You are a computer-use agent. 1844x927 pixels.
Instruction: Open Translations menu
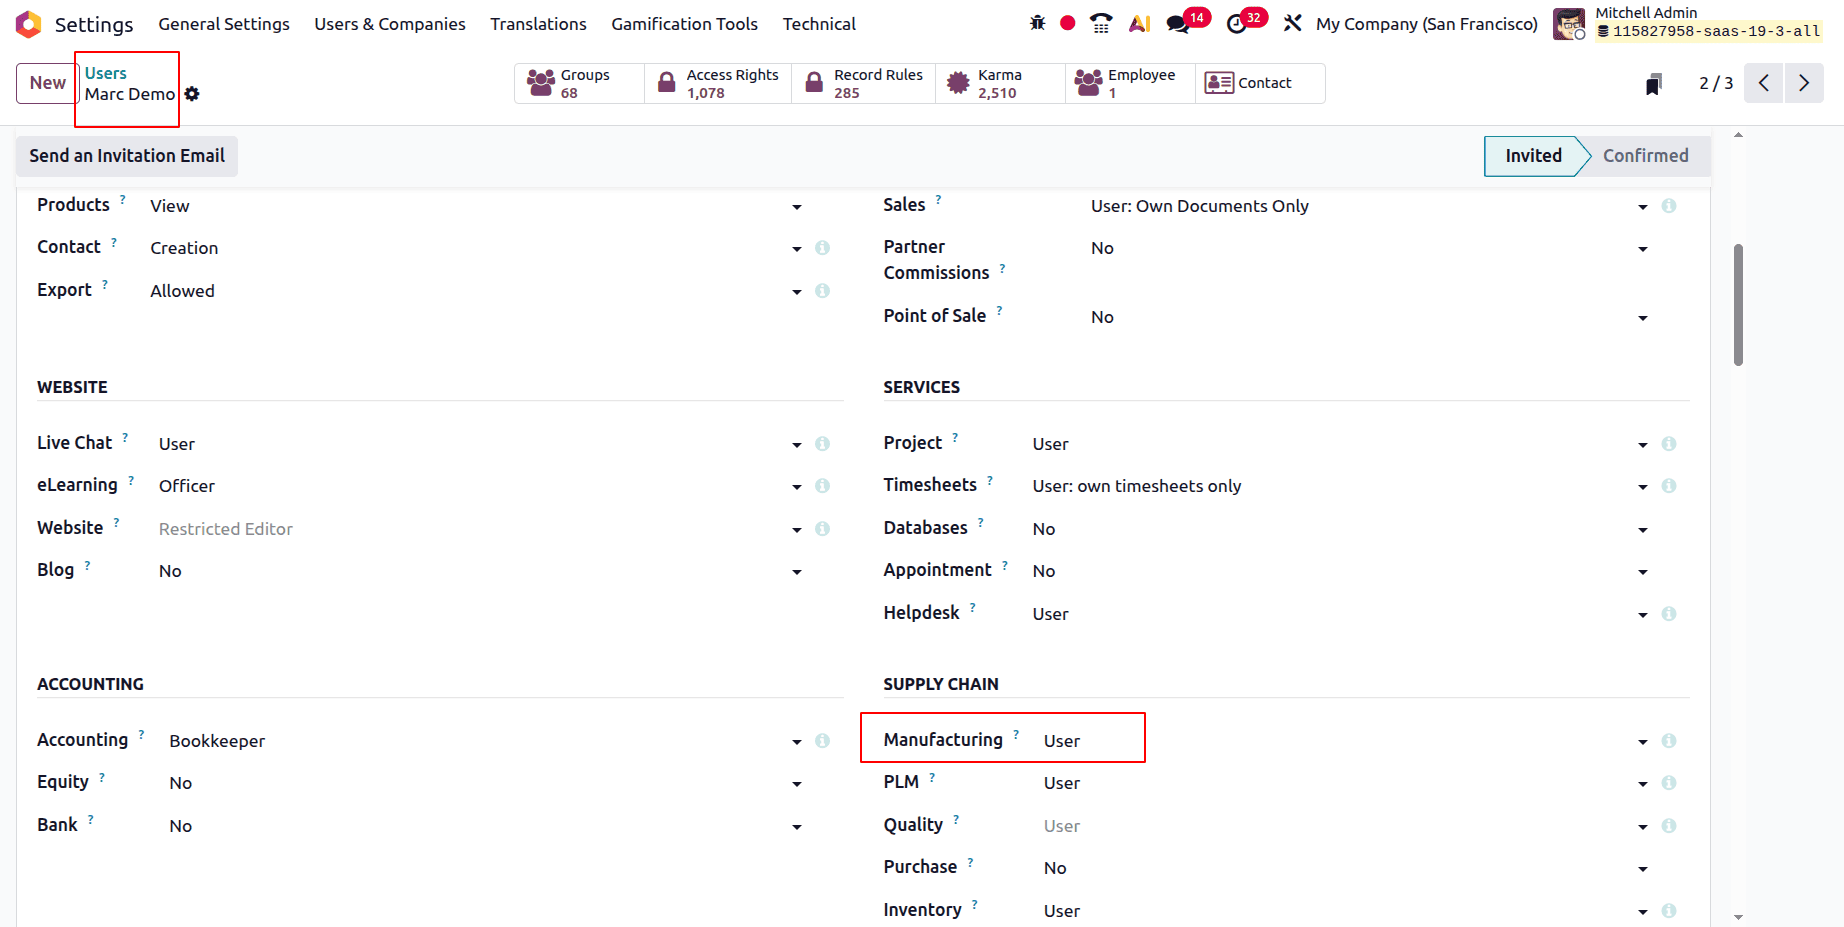pyautogui.click(x=538, y=24)
